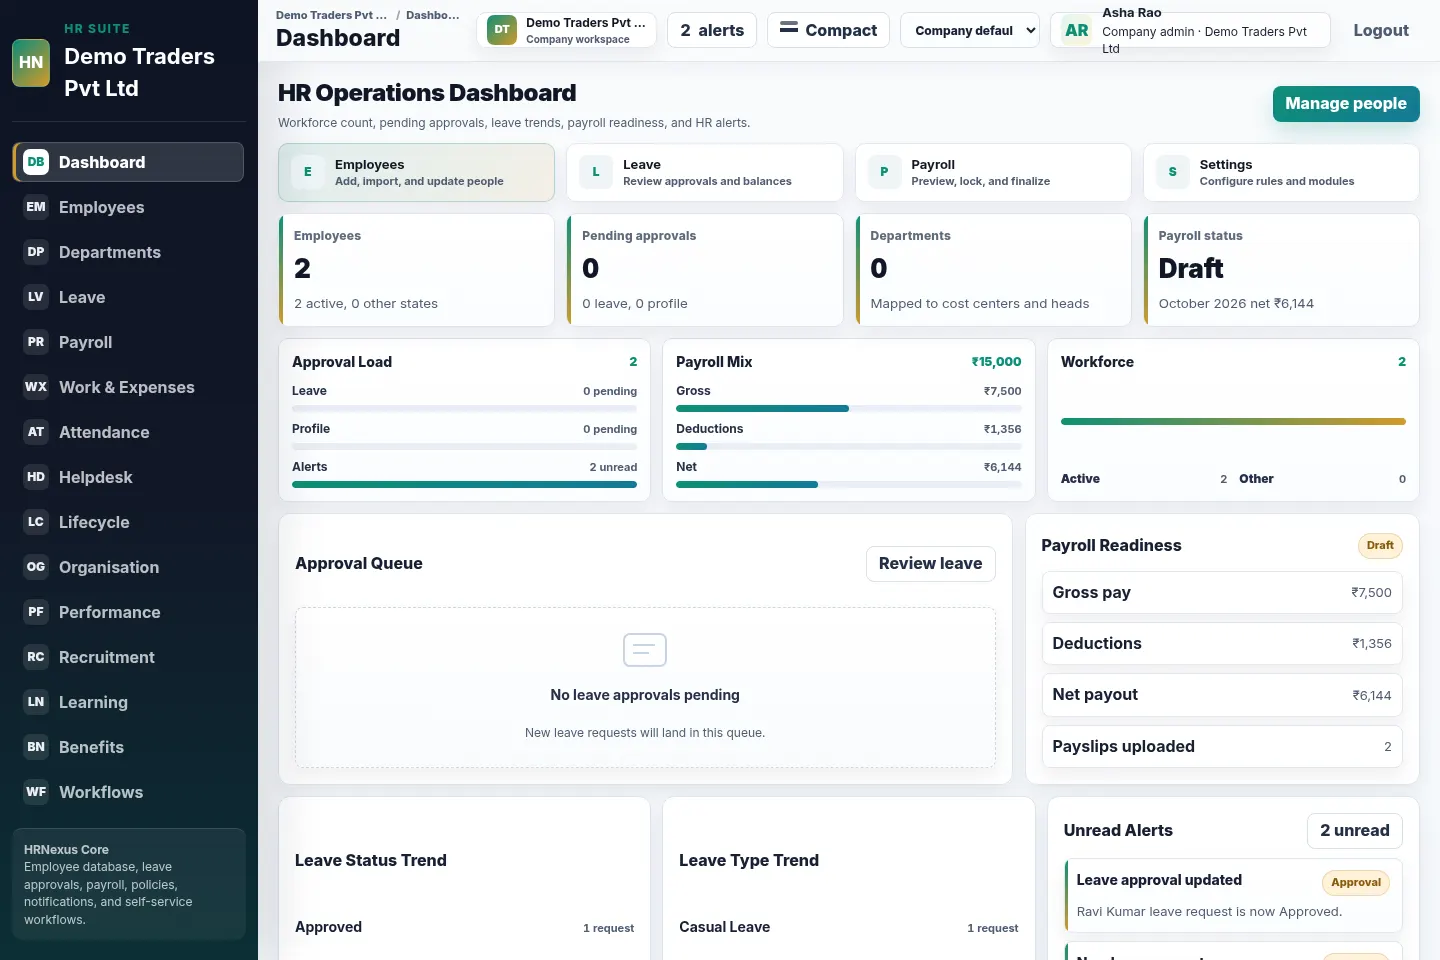Click the Payslips uploaded row

[1221, 747]
